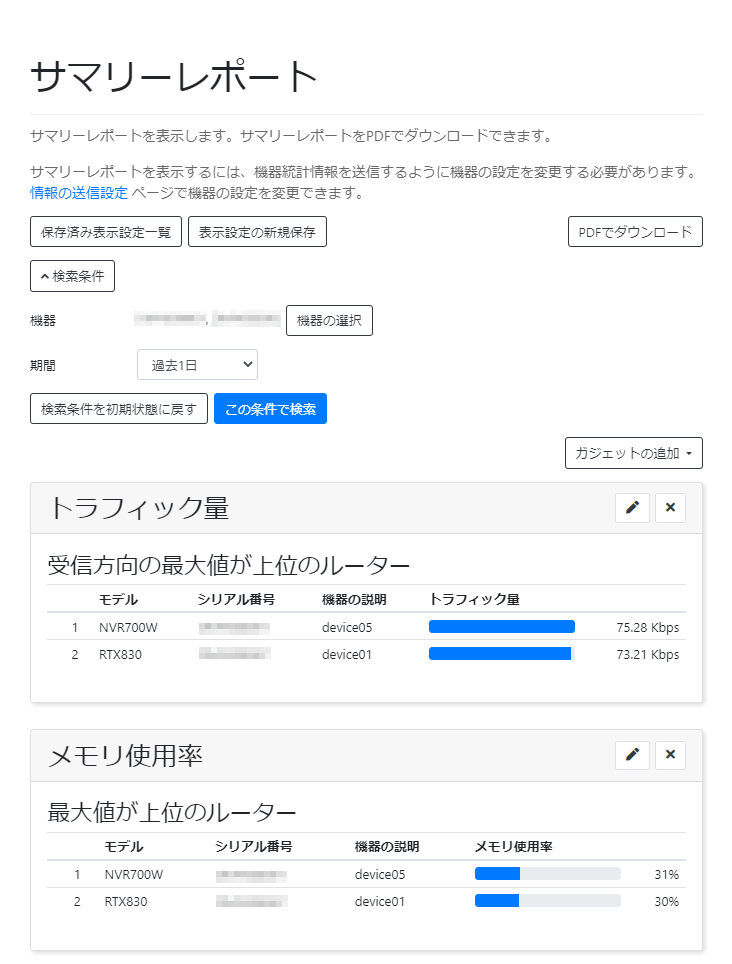Screen dimensions: 732x964
Task: Open the 保存済み表示設定一覧 list
Action: pos(105,231)
